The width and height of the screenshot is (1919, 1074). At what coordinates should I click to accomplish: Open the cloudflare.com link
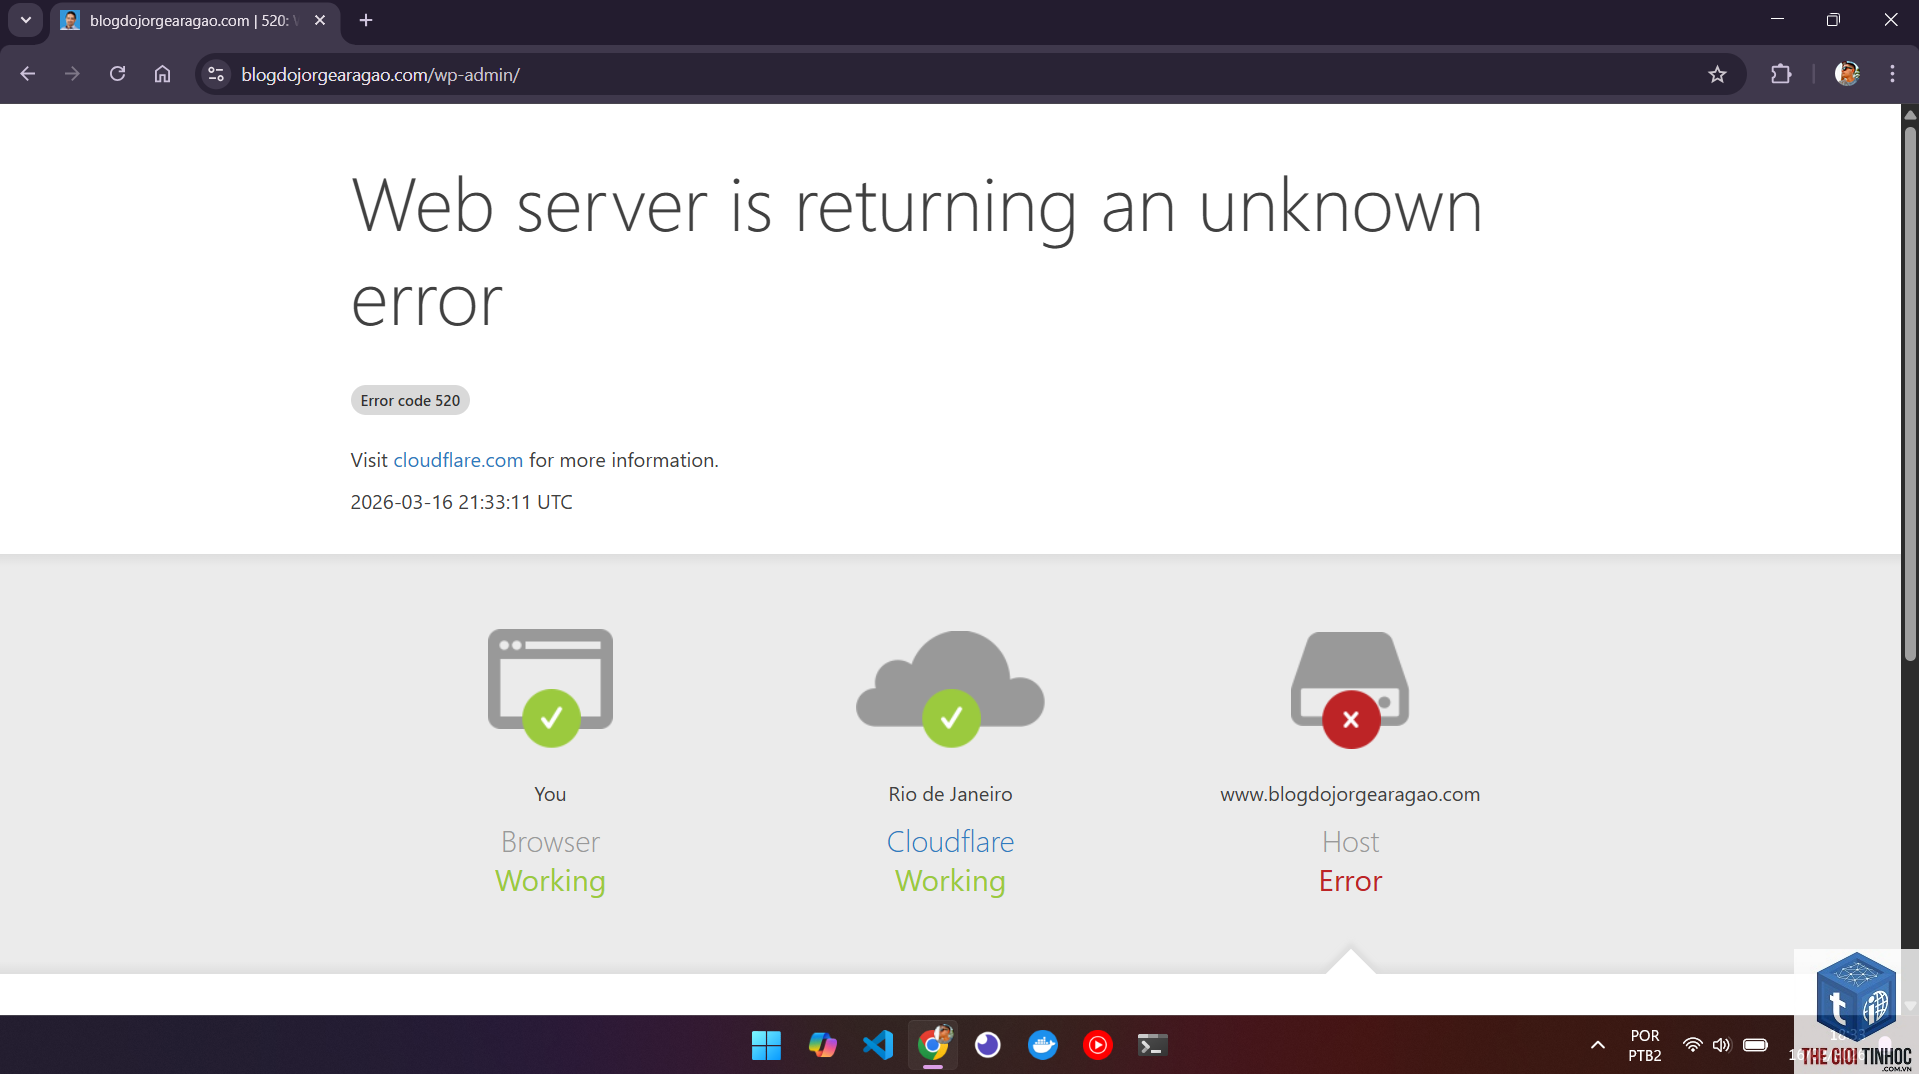tap(458, 460)
